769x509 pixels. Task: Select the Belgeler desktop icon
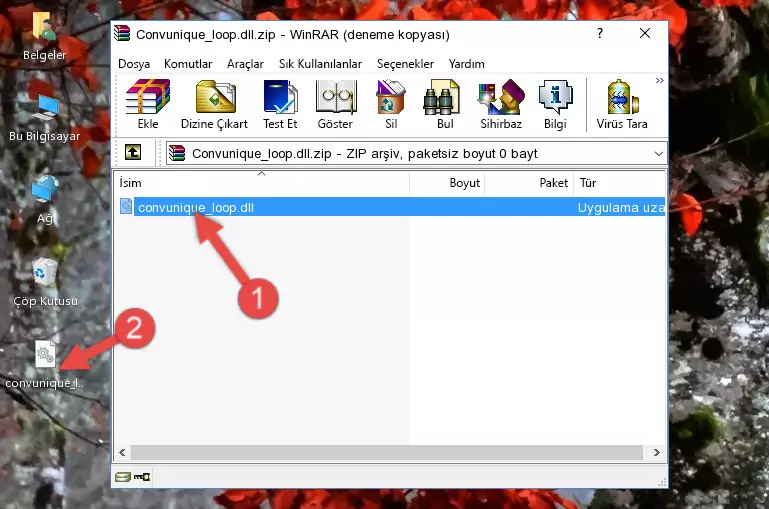(44, 35)
